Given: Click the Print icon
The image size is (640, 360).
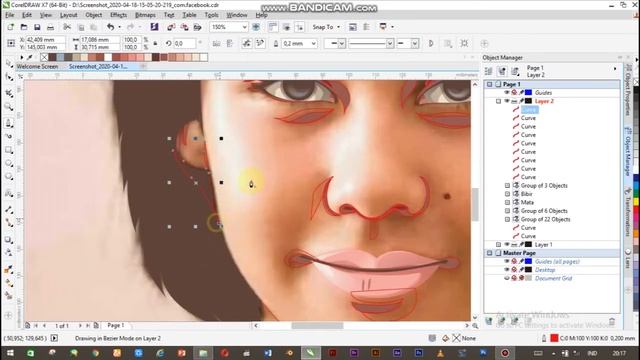Looking at the screenshot, I should (50, 27).
